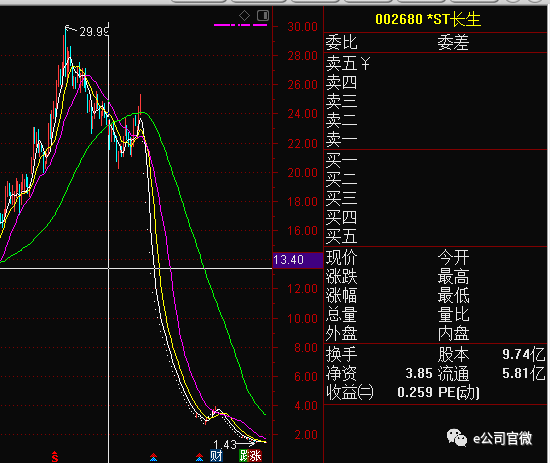
Task: Click the 股本 value 9.74亿
Action: [x=524, y=355]
